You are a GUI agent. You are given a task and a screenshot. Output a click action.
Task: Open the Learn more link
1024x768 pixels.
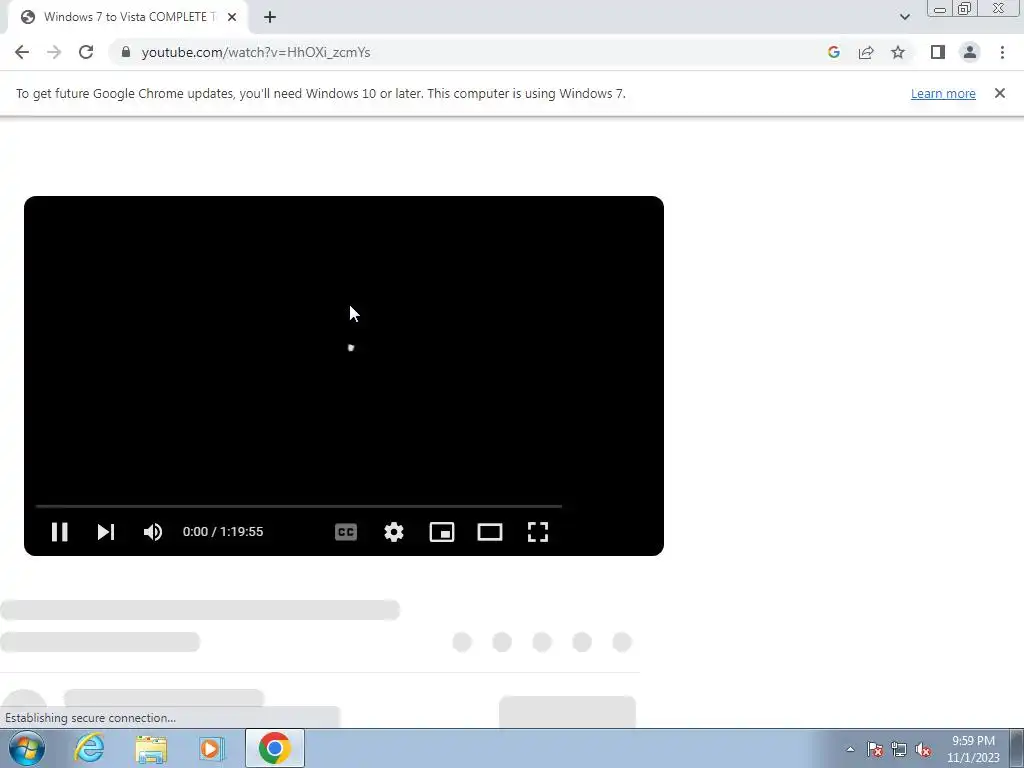pyautogui.click(x=943, y=93)
